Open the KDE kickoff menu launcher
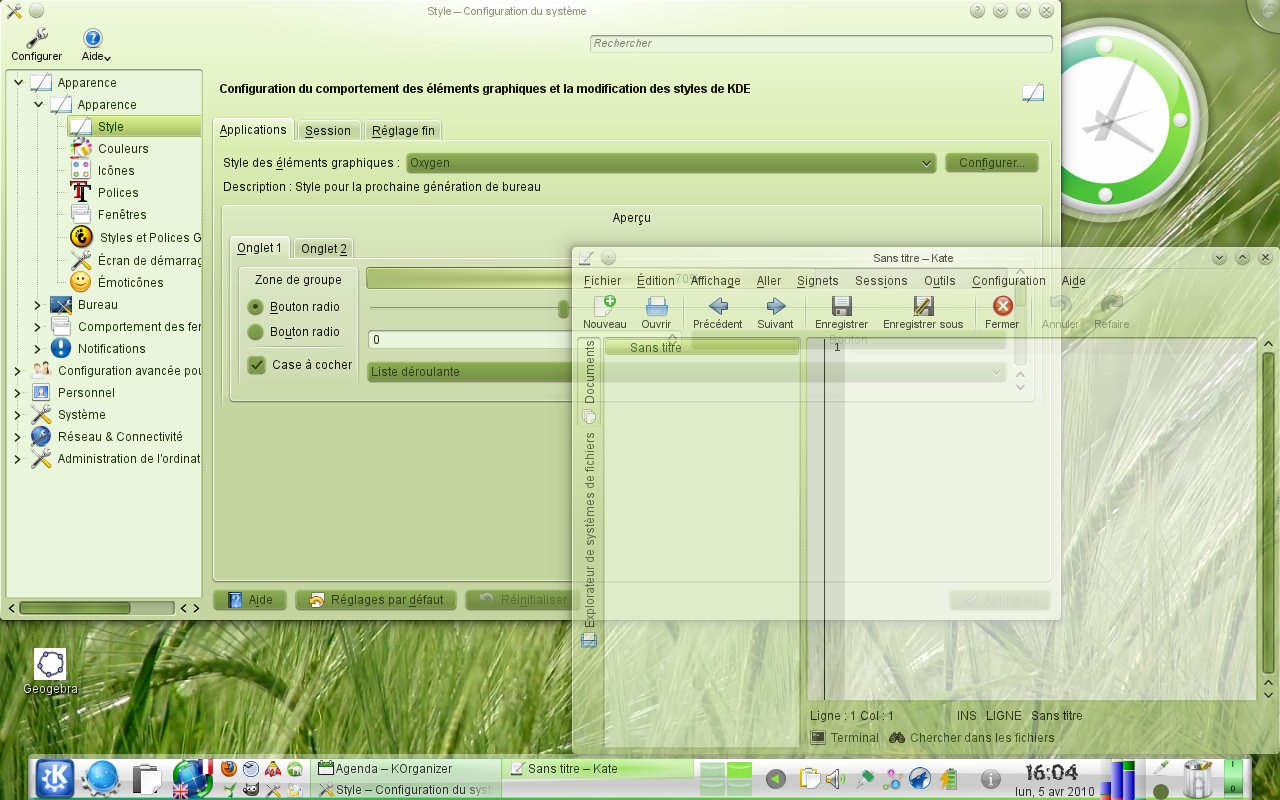Viewport: 1280px width, 800px height. [x=55, y=777]
